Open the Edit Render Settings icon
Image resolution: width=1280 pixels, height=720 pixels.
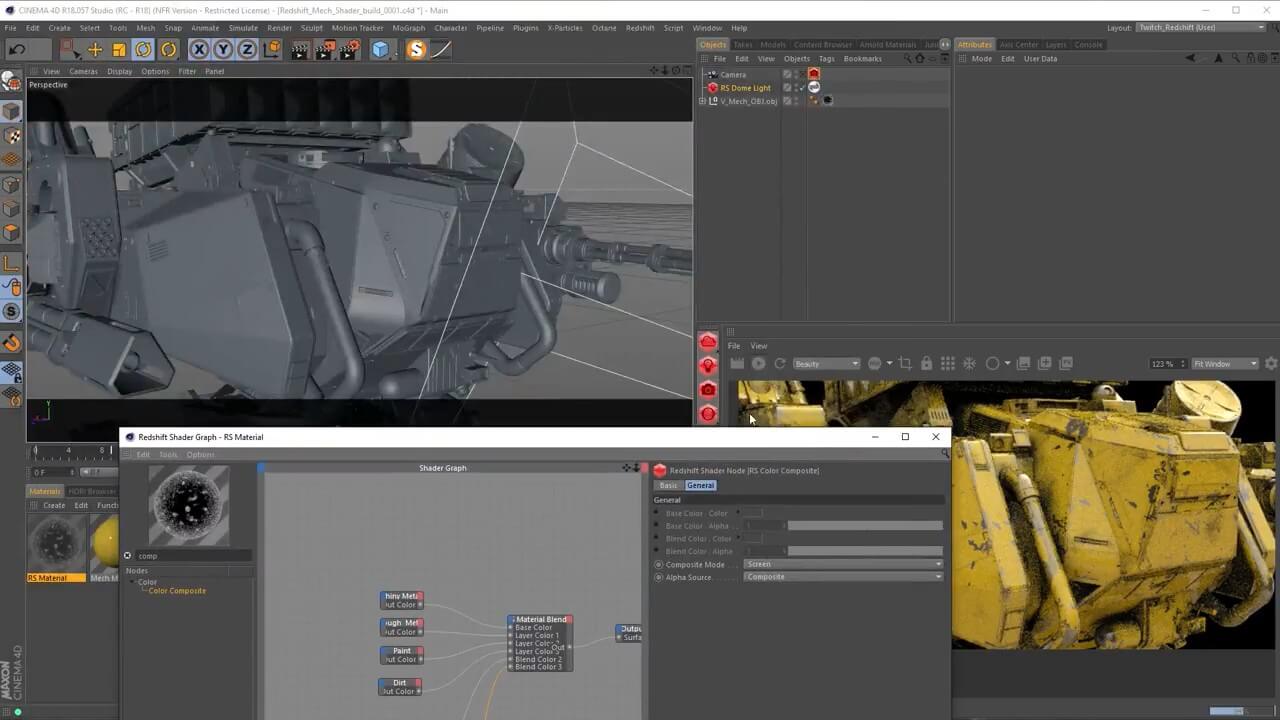point(349,49)
